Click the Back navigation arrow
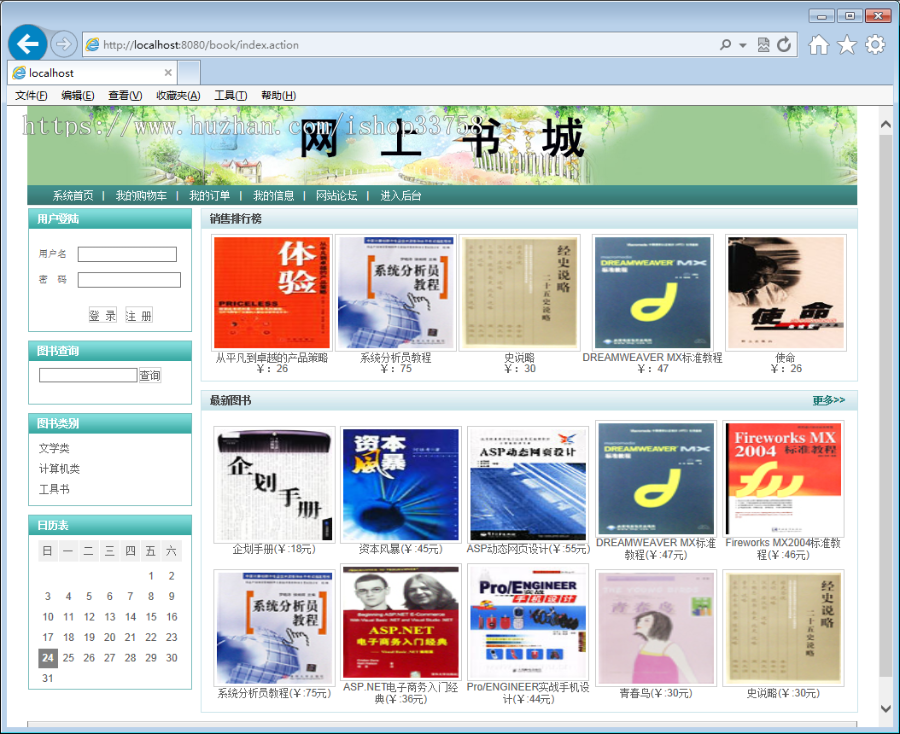Screen dimensions: 900x734 (x=27, y=44)
